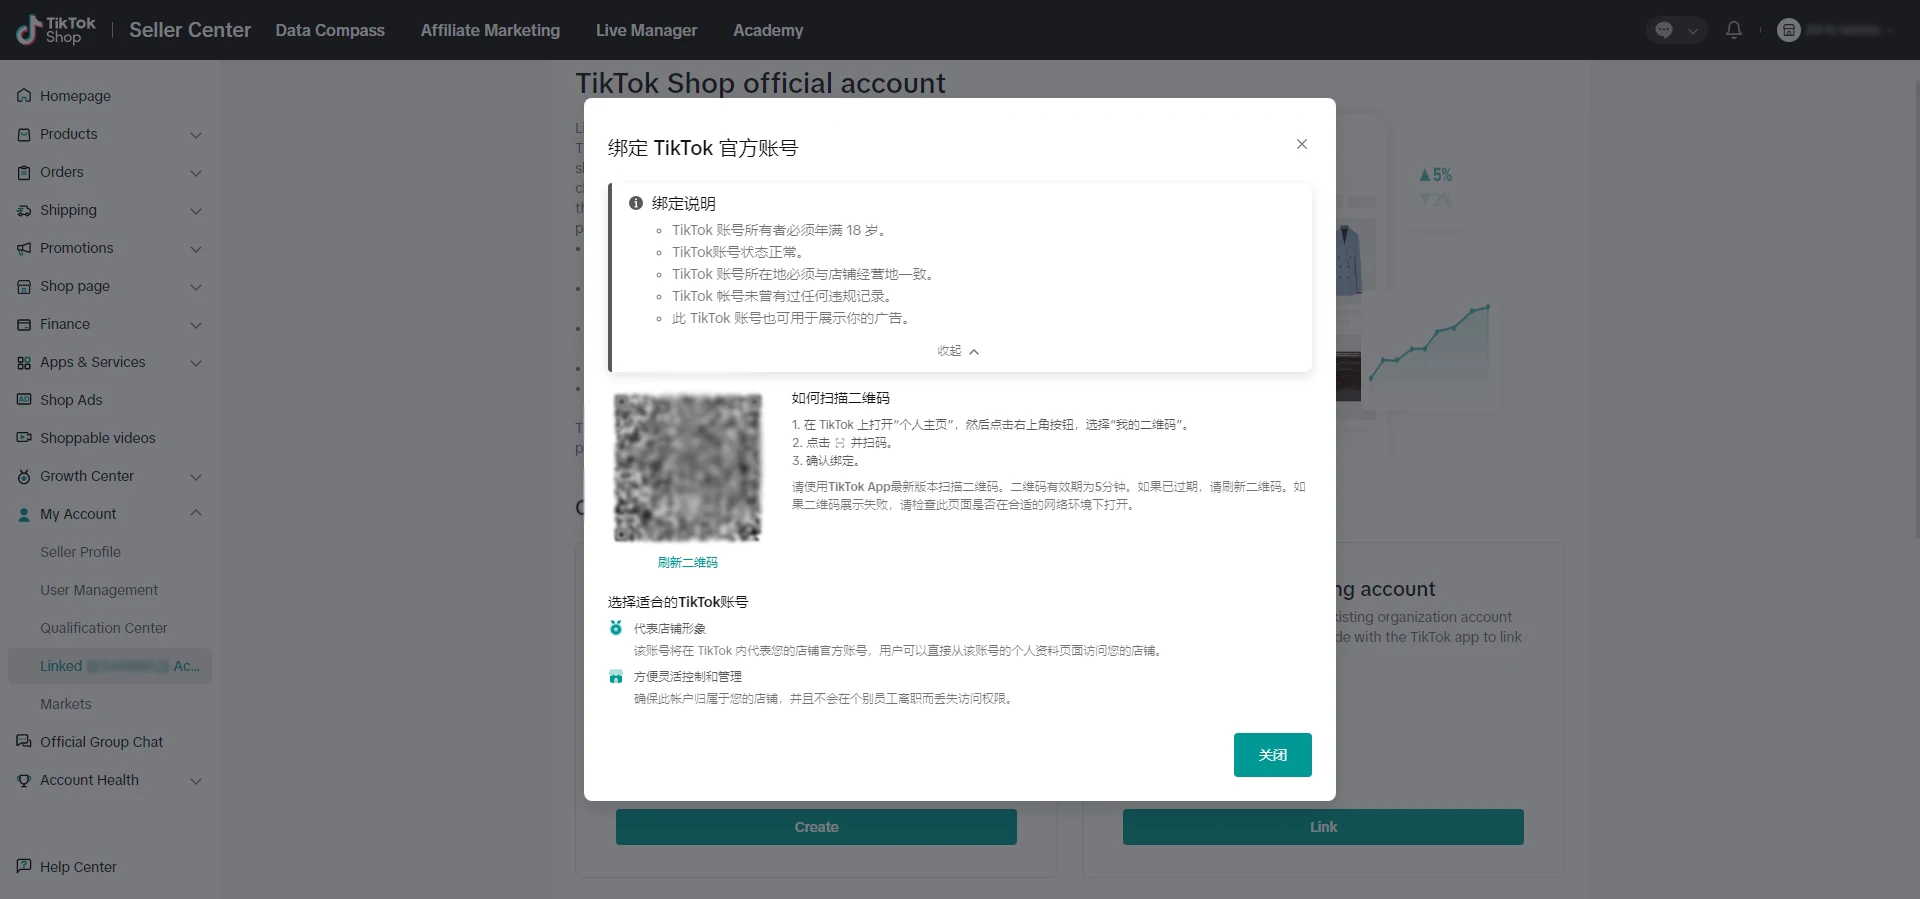Open the Data Compass tab
The height and width of the screenshot is (899, 1920).
pyautogui.click(x=330, y=30)
